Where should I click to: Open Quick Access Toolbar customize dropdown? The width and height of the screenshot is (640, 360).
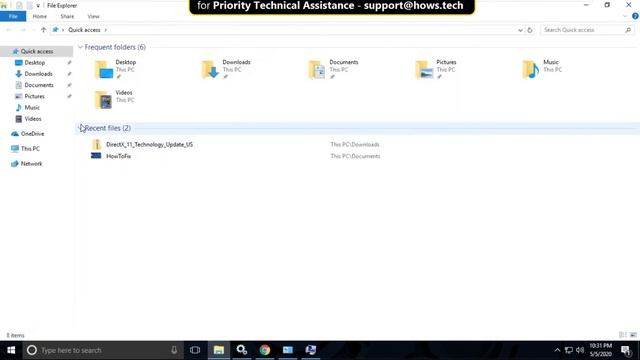click(38, 6)
